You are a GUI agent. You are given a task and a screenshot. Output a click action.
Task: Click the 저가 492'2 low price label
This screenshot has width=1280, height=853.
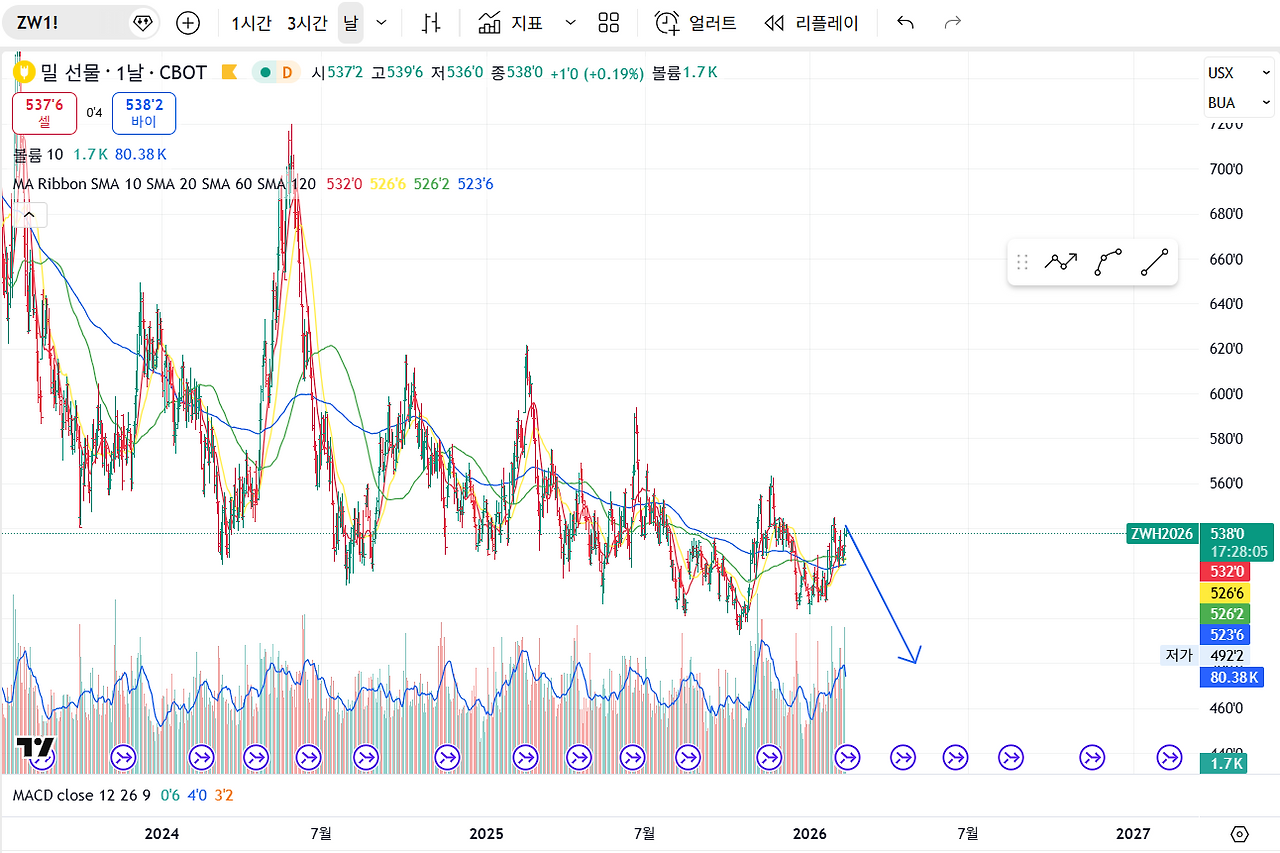coord(1205,656)
